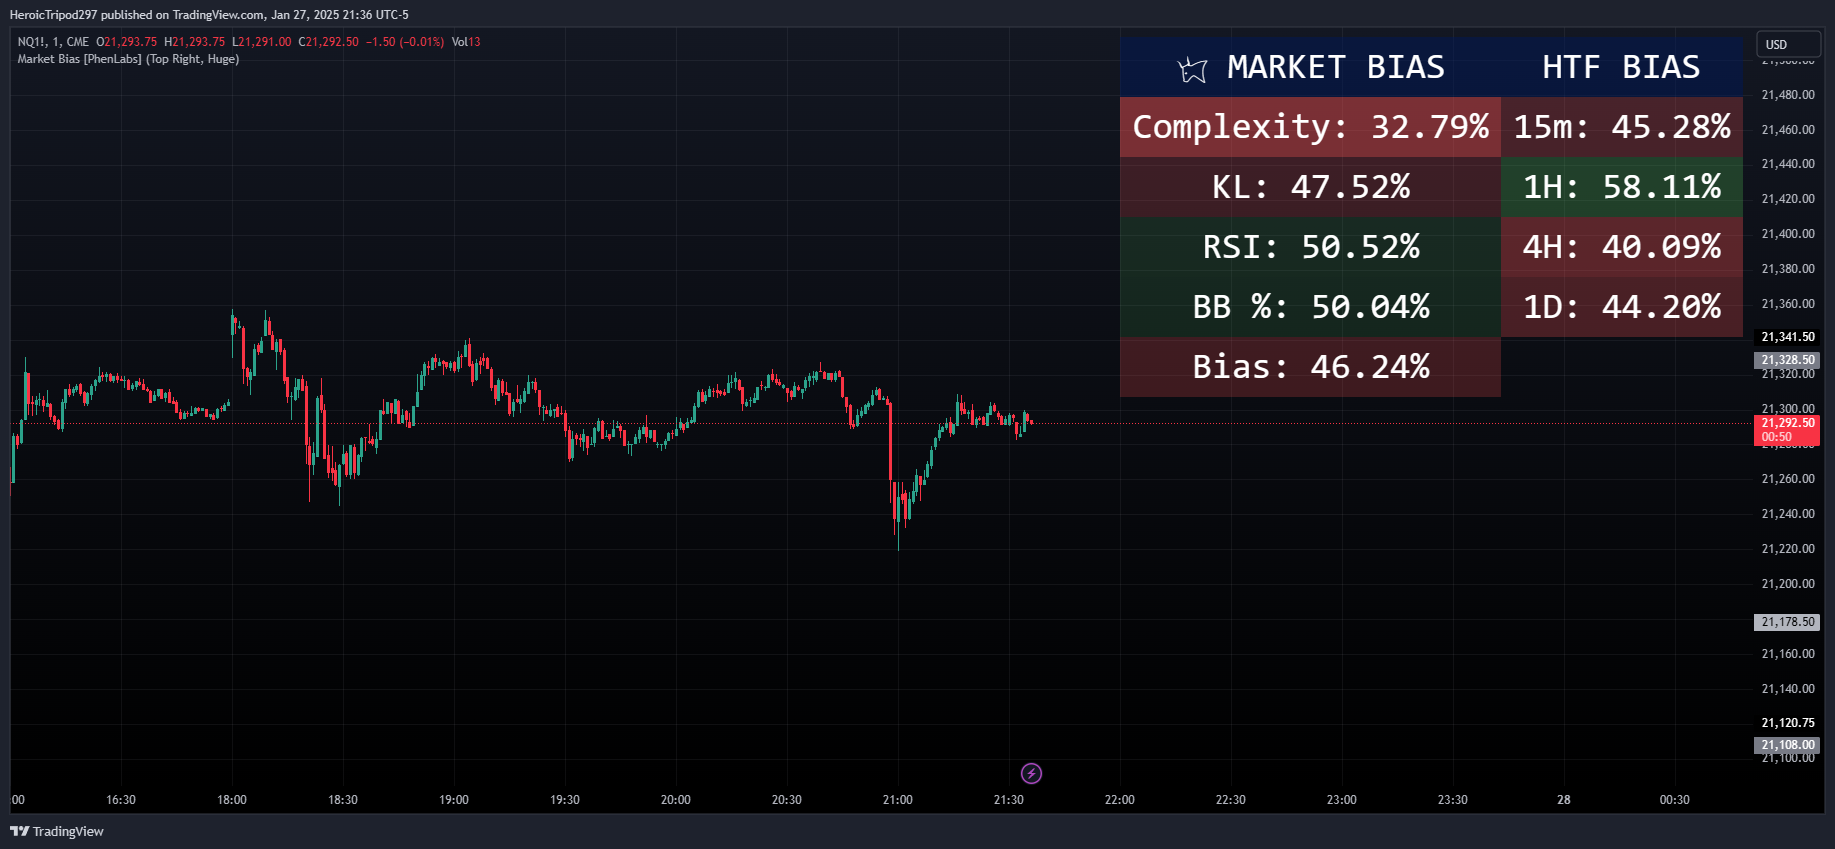Click the 1D: 44.20% HTF cell

[1622, 307]
